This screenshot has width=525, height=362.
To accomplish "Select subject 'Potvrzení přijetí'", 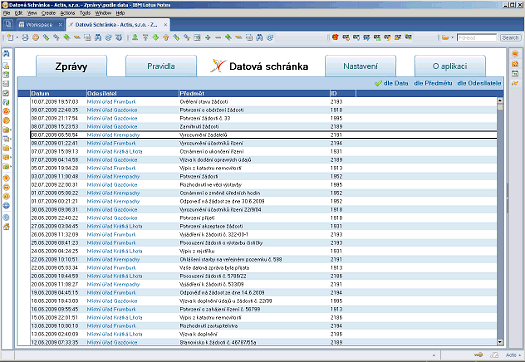I will tap(197, 218).
